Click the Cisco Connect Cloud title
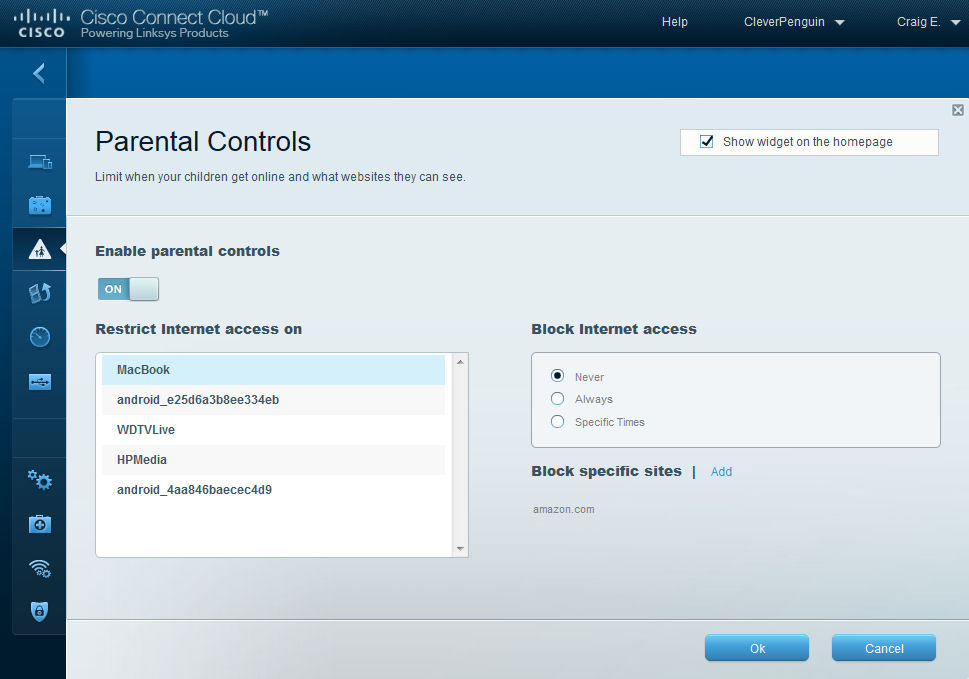969x679 pixels. 174,17
